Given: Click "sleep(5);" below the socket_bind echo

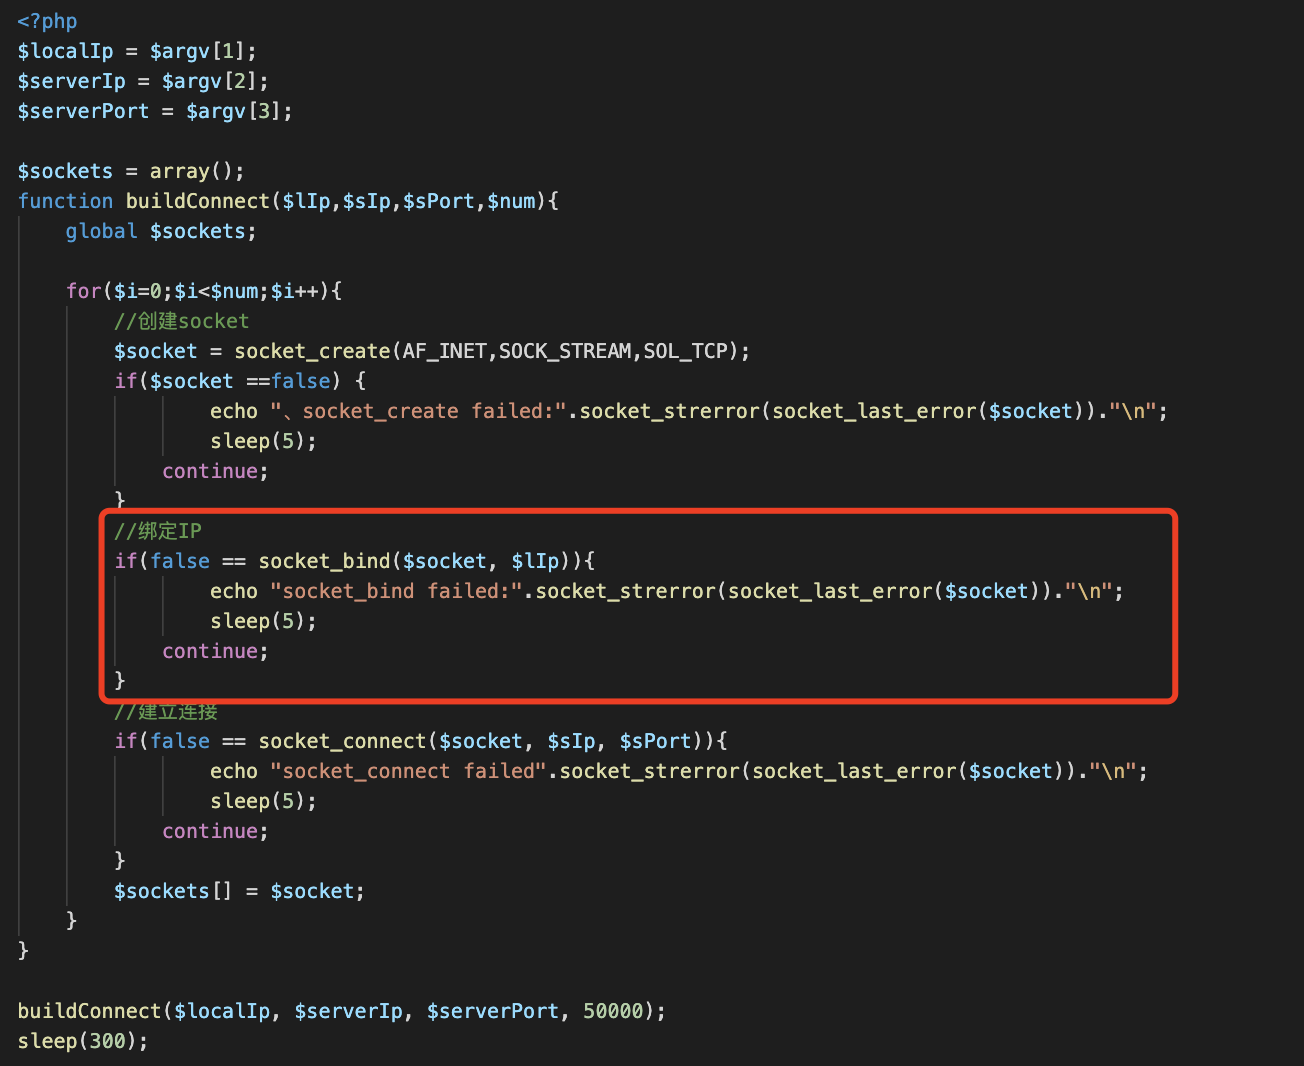Looking at the screenshot, I should pyautogui.click(x=263, y=621).
